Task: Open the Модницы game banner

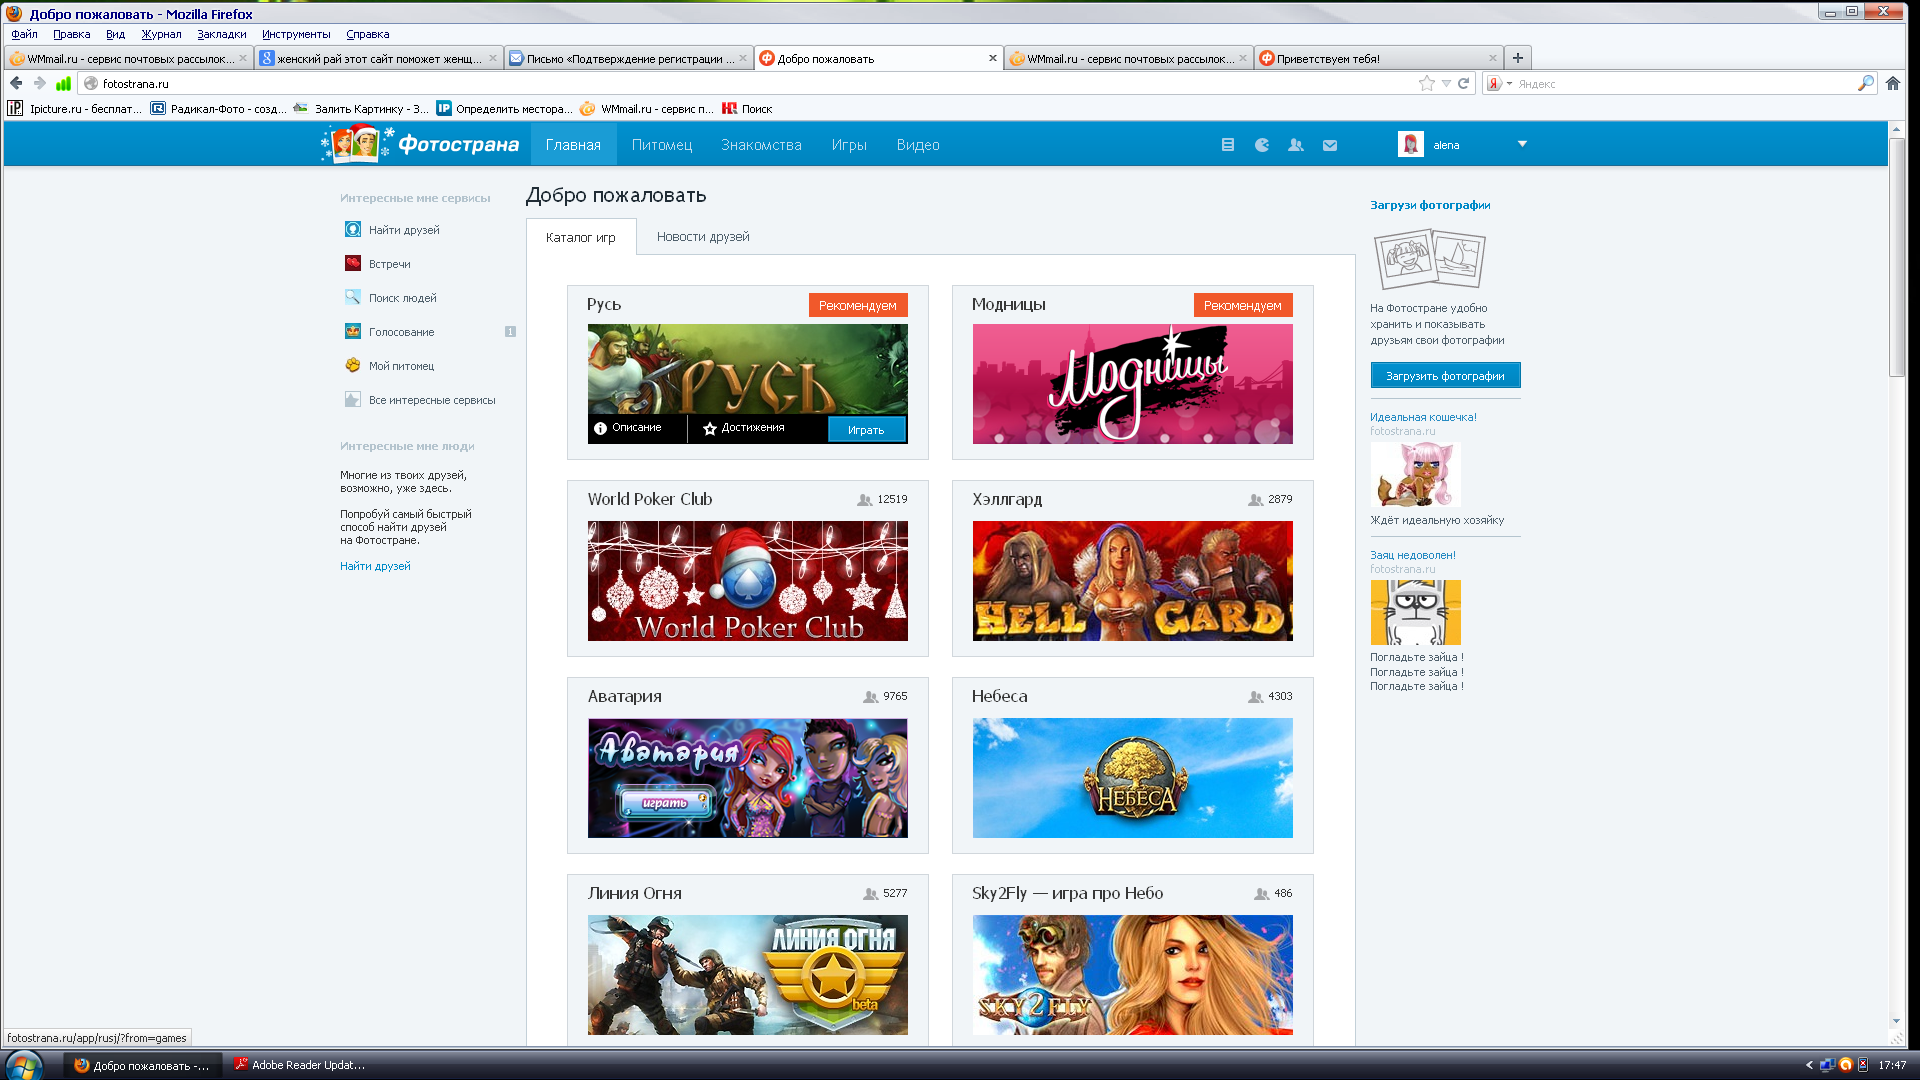Action: pos(1133,384)
